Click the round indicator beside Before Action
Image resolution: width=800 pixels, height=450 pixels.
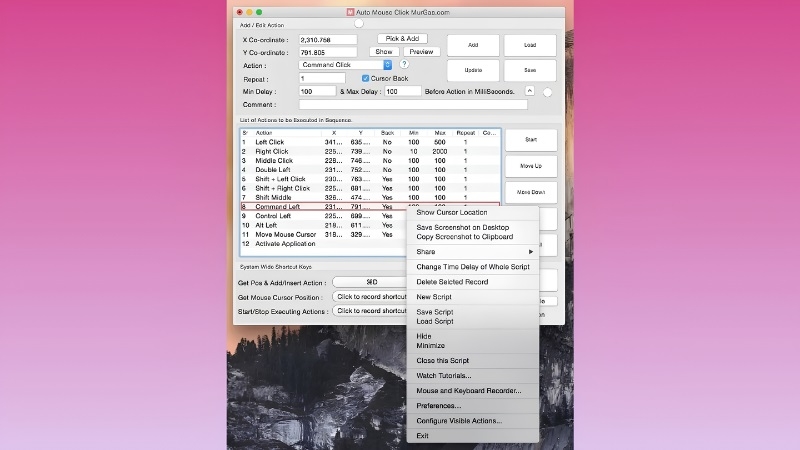547,93
